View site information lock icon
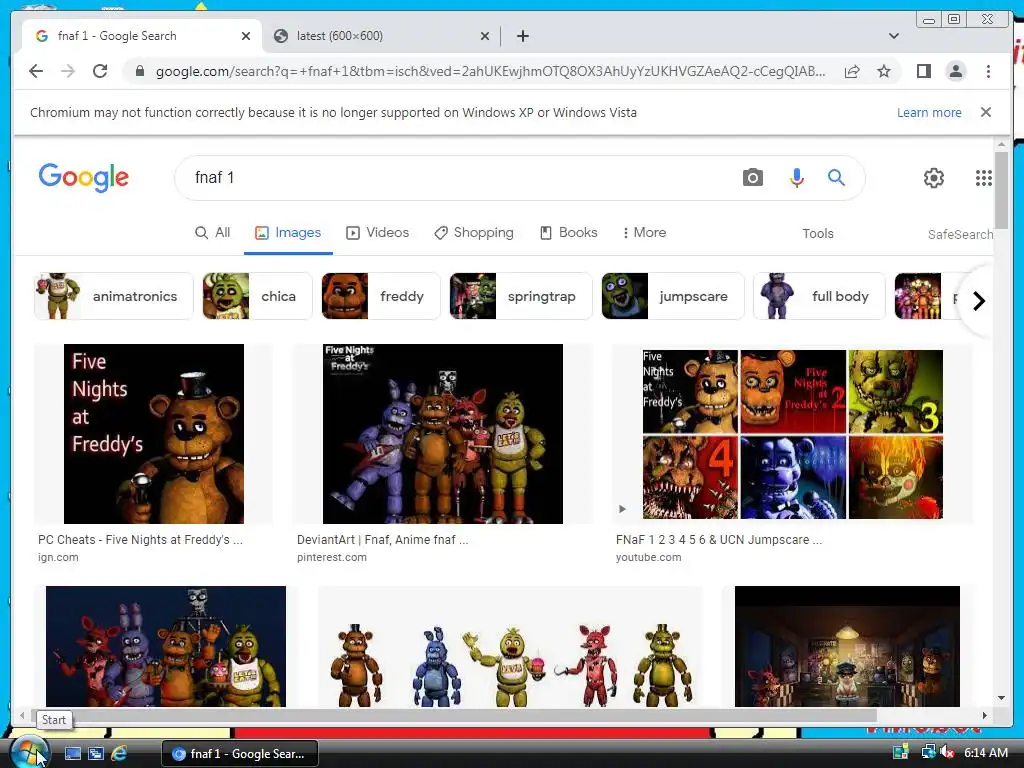1024x768 pixels. 139,71
